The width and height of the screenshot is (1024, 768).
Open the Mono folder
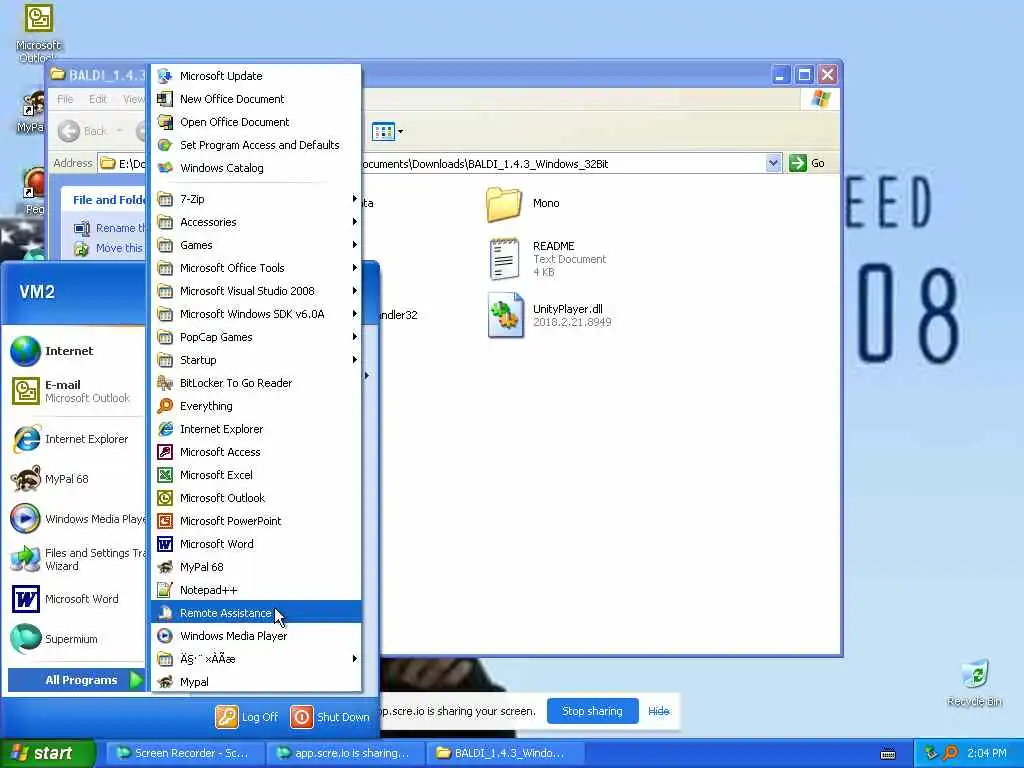coord(522,204)
